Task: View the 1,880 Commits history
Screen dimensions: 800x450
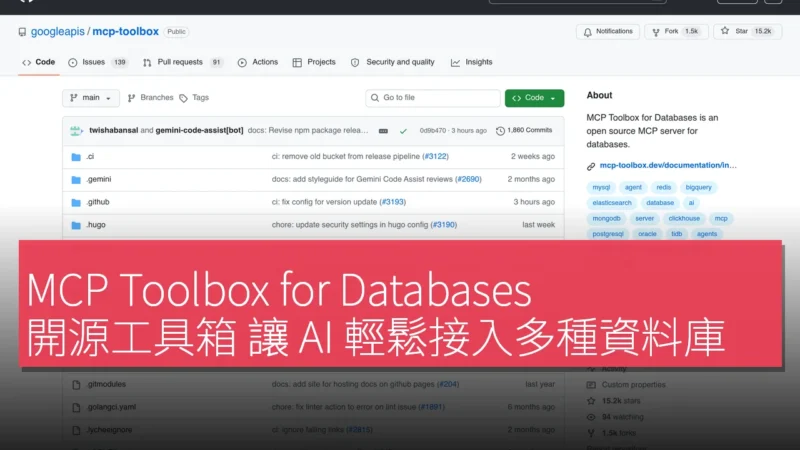Action: [x=524, y=131]
